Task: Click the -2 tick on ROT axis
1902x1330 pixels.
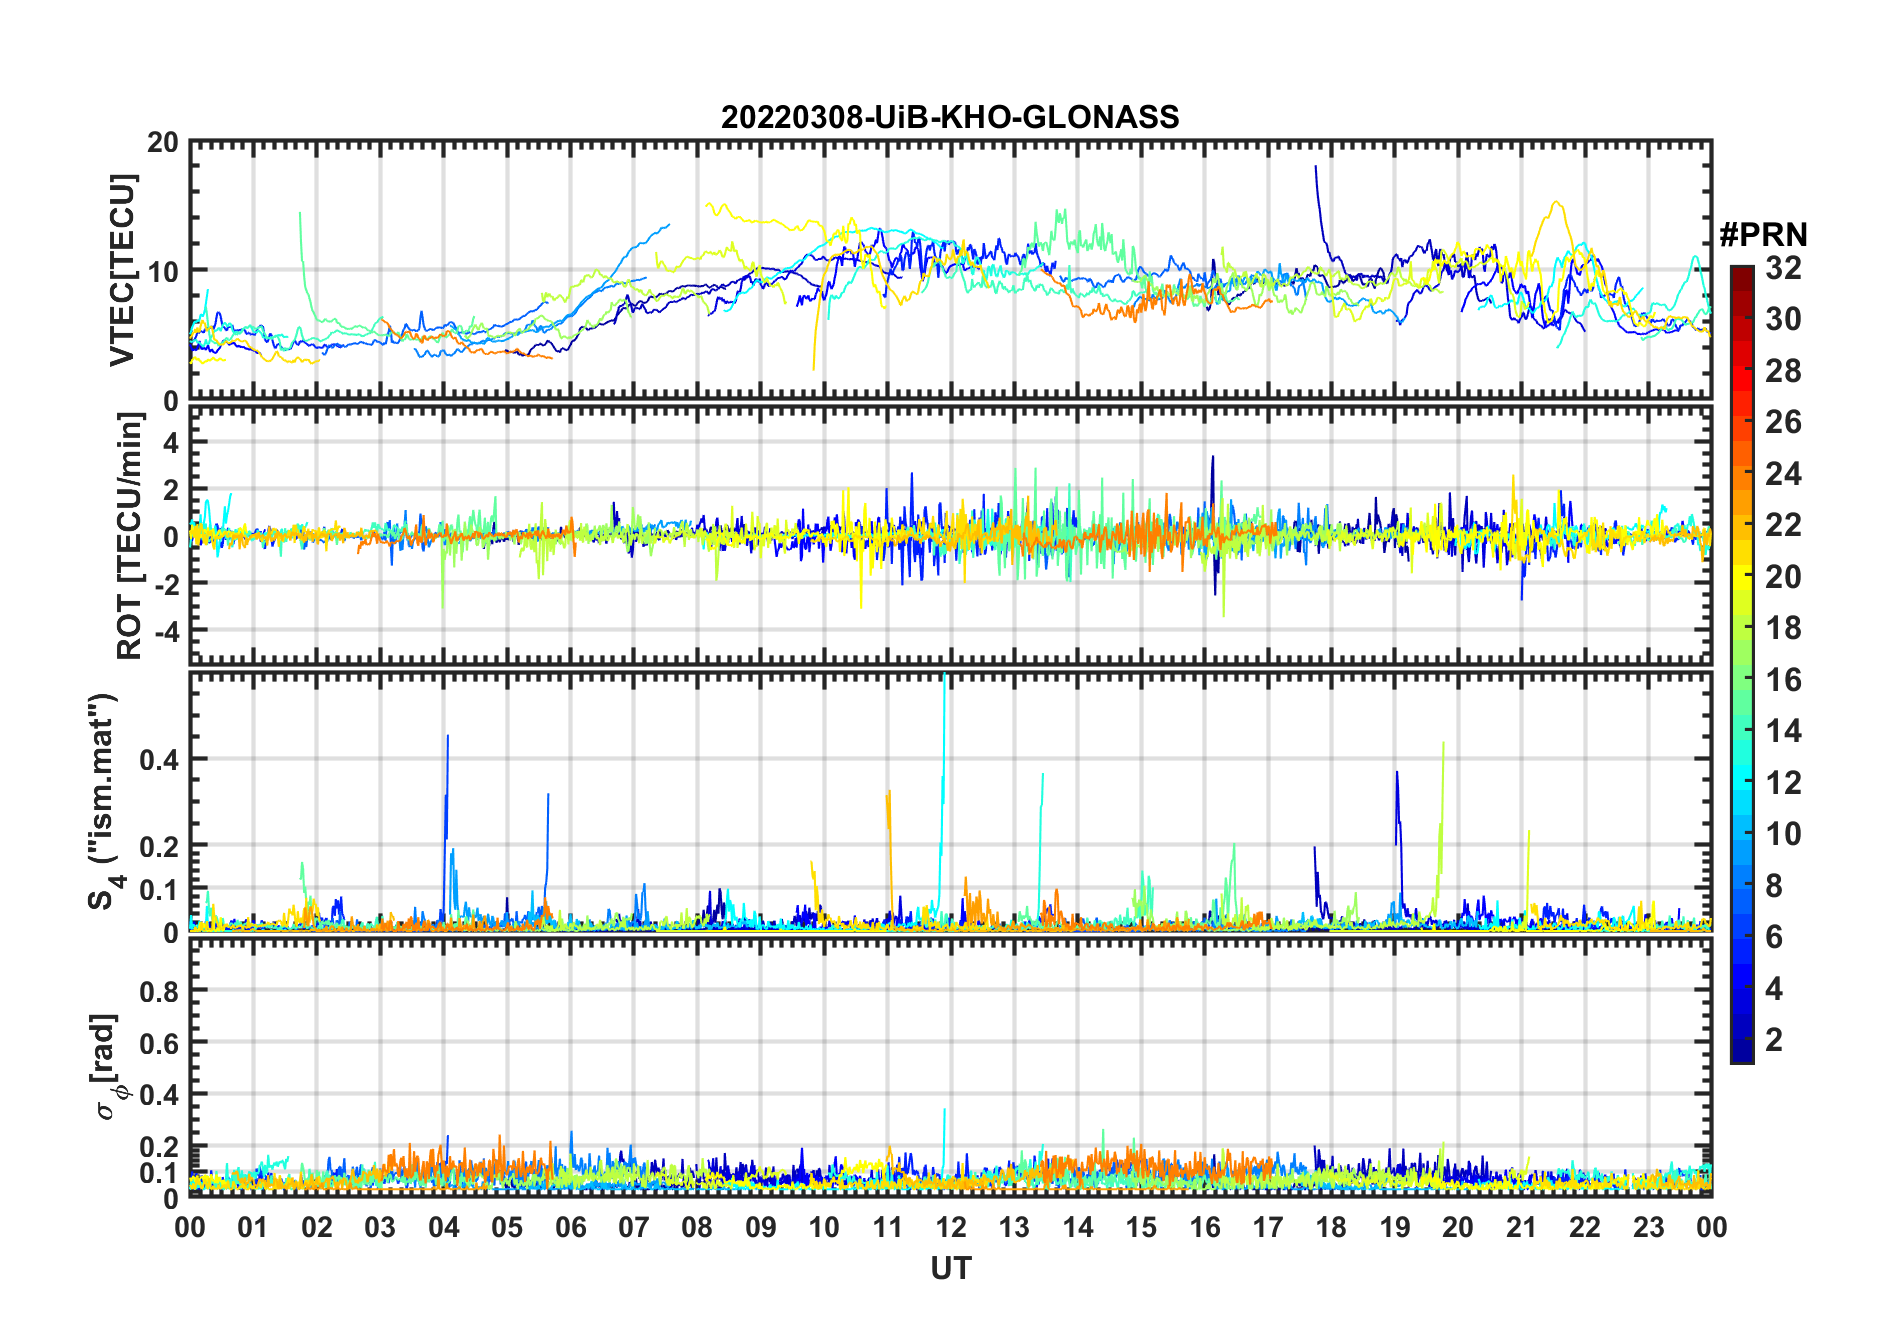Action: (x=165, y=584)
